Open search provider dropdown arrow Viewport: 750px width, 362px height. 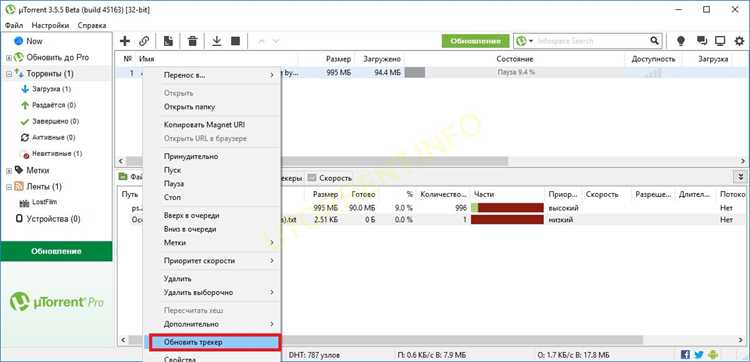[x=531, y=42]
